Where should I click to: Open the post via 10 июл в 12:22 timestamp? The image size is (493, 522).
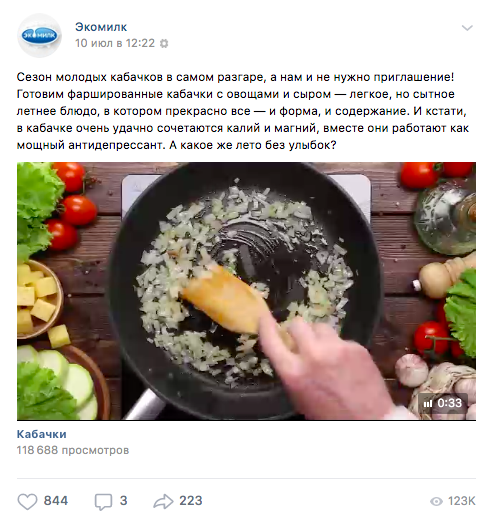115,43
